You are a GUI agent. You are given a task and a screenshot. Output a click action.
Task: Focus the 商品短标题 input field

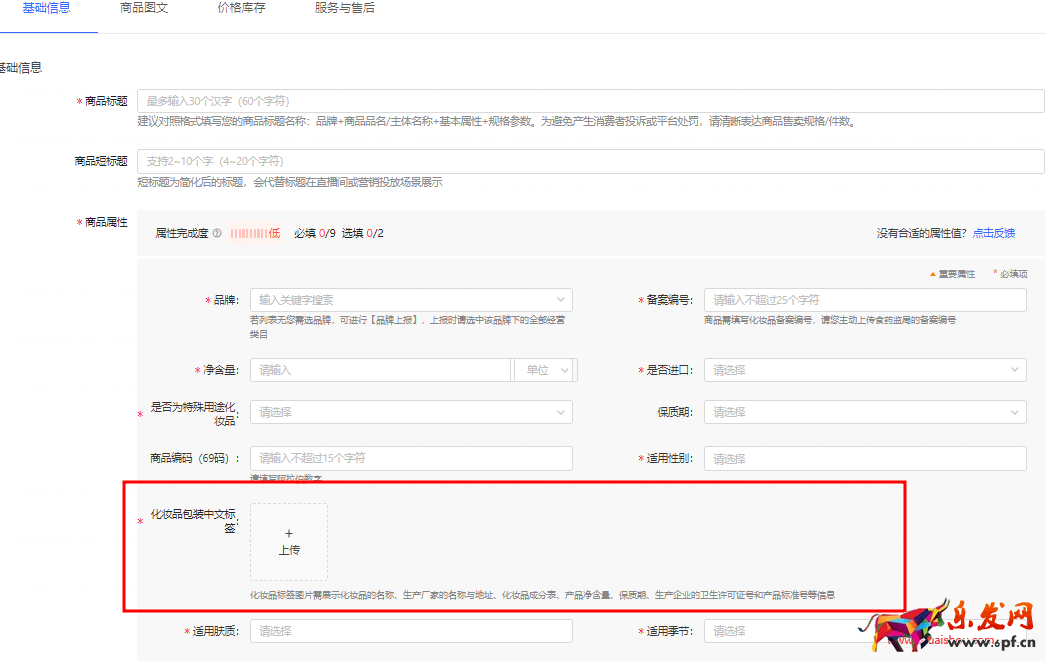click(590, 161)
